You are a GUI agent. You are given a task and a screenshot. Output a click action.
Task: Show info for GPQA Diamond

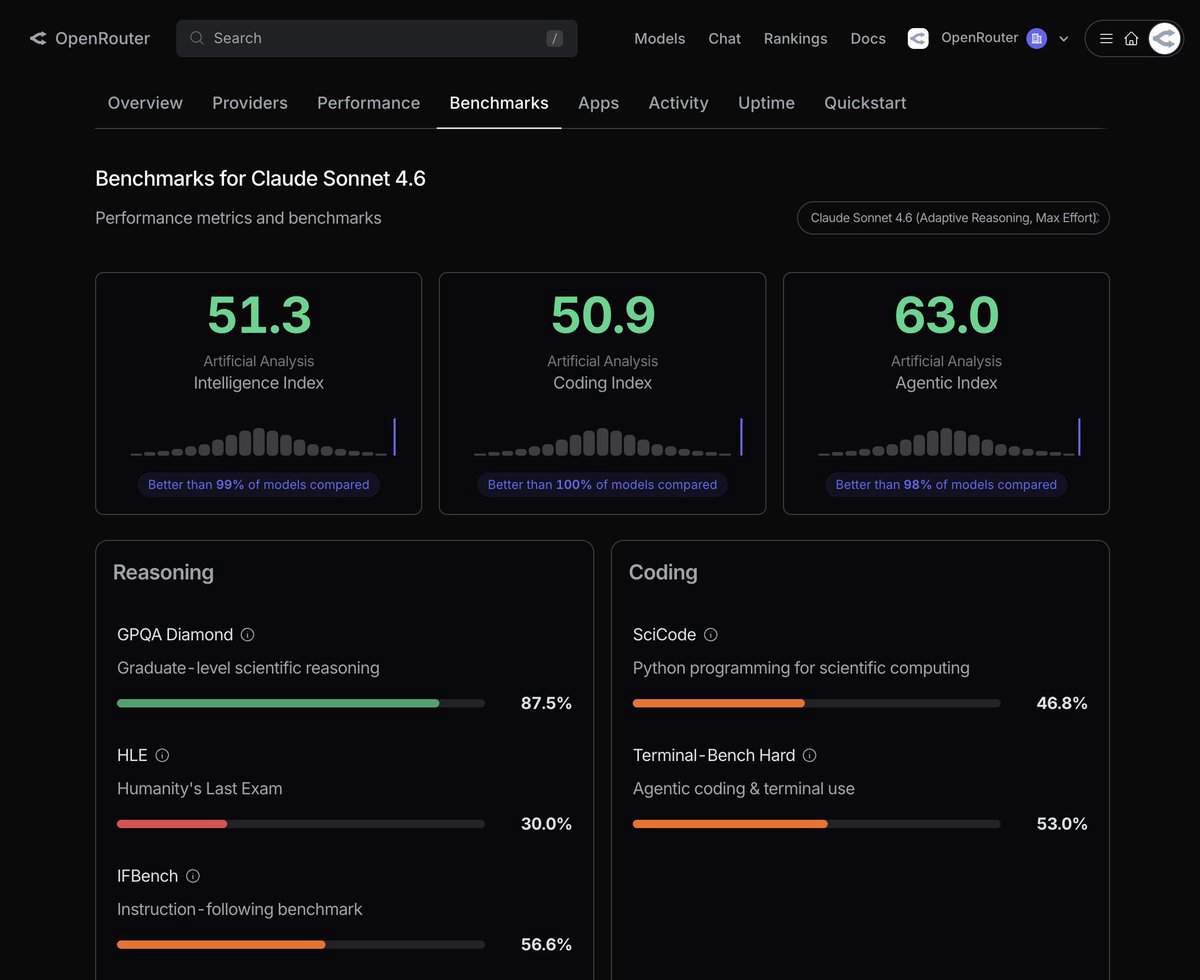tap(248, 635)
